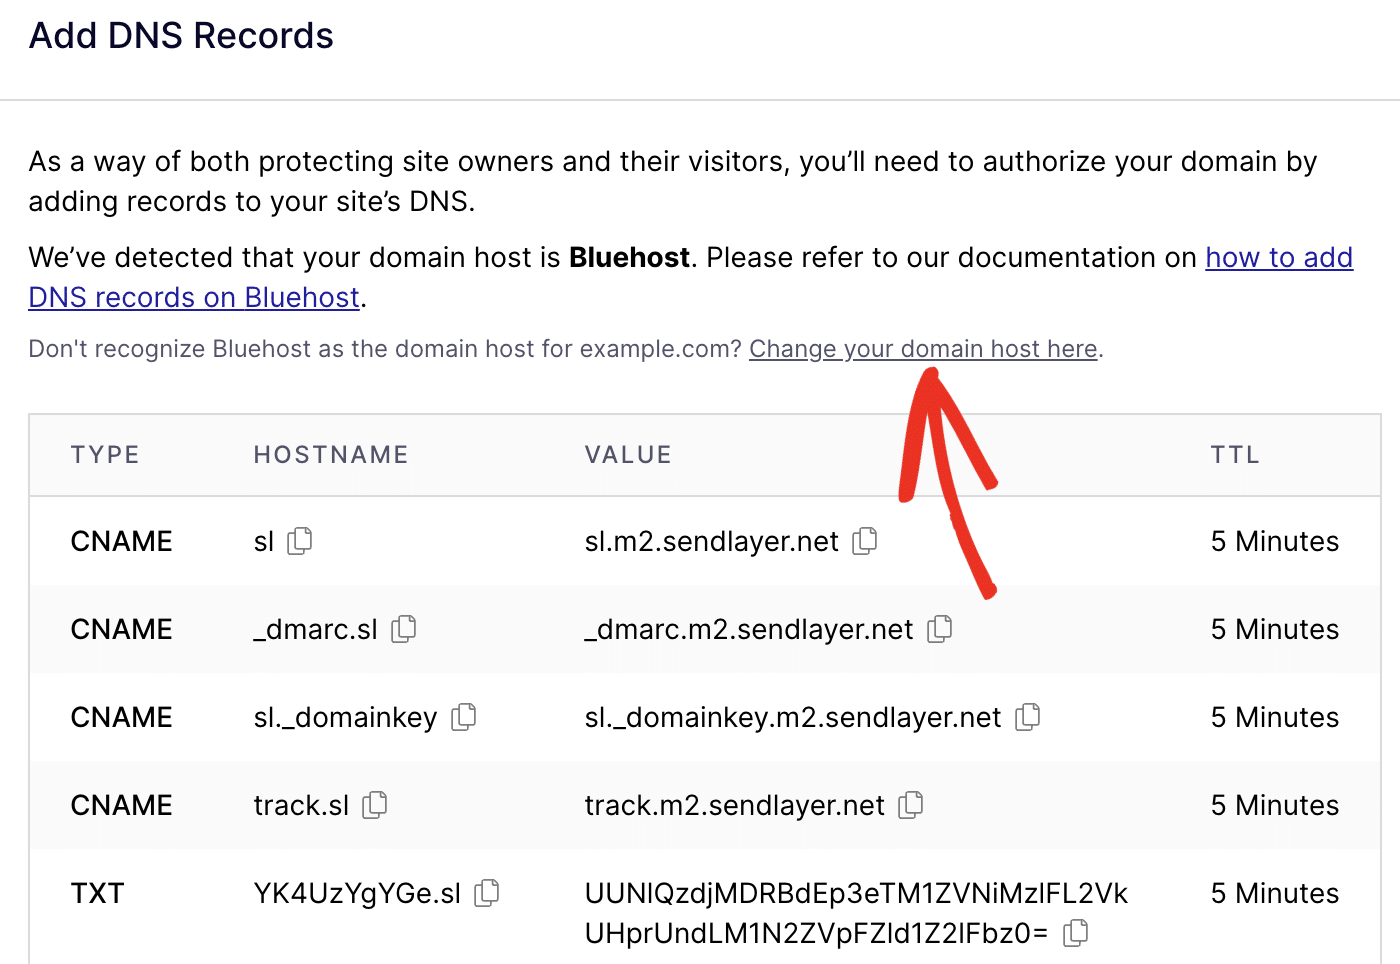Select the VALUE column header
This screenshot has width=1400, height=964.
coord(628,454)
